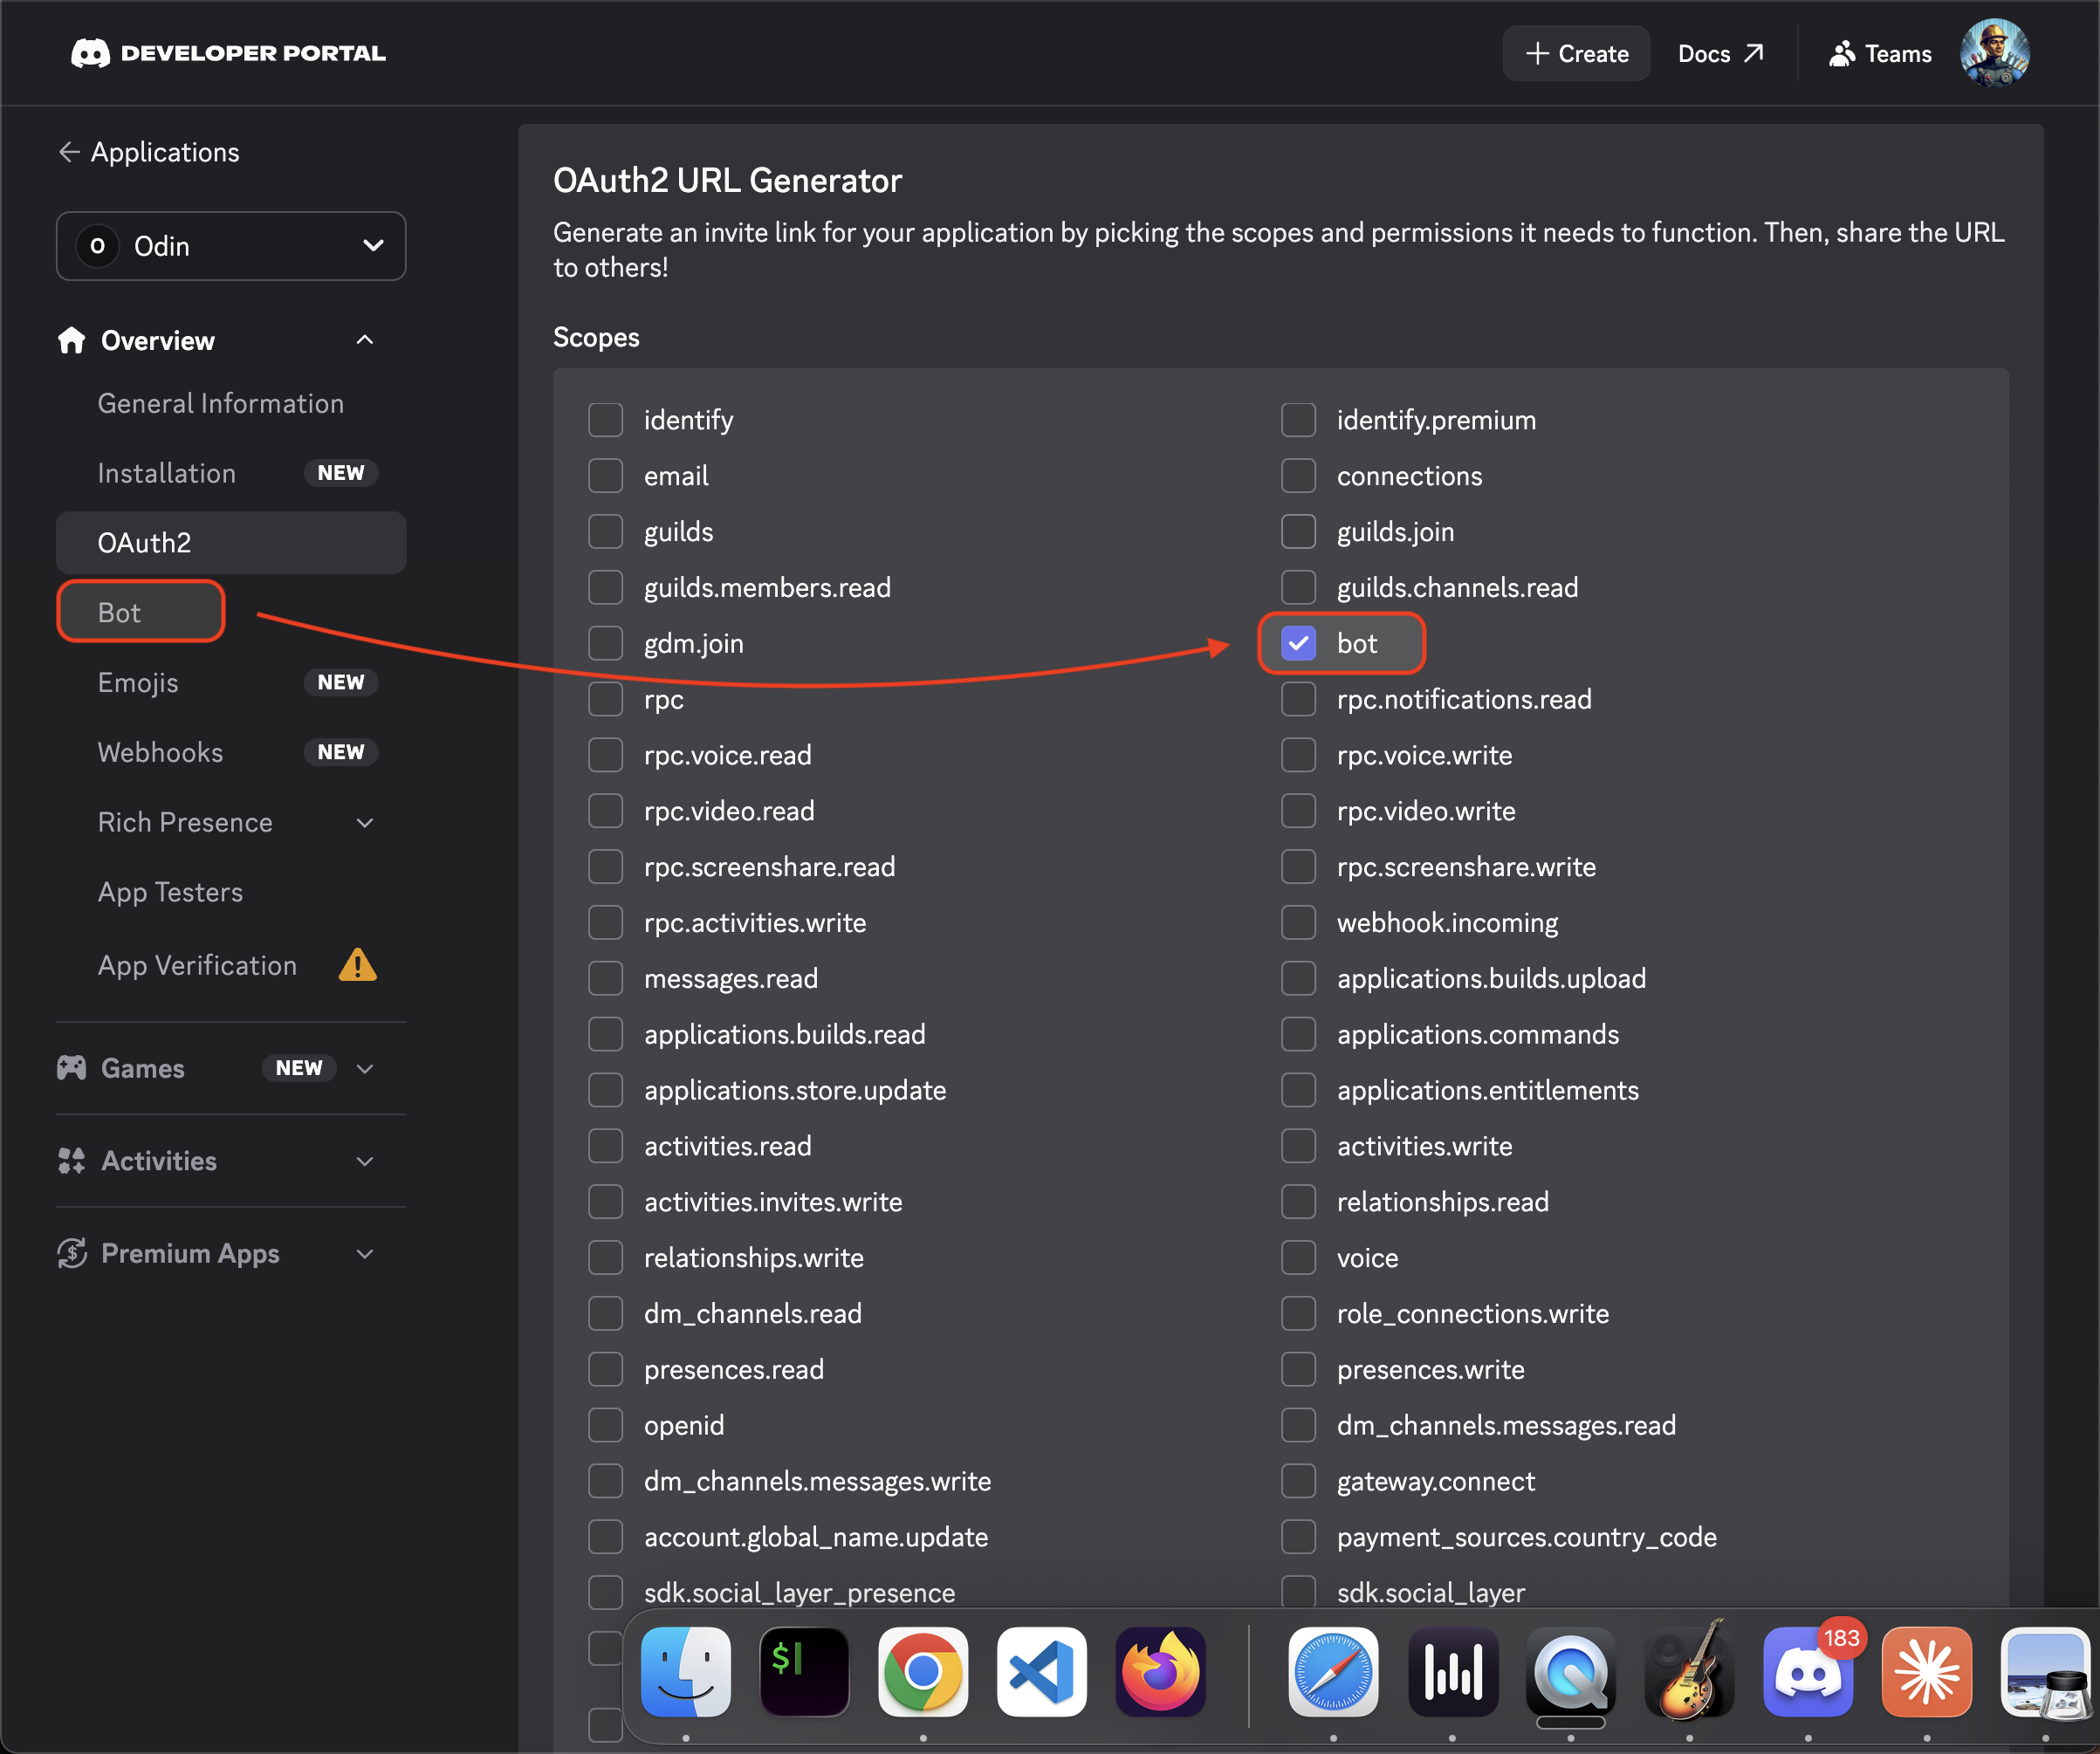Tick the guilds scope checkbox

click(605, 532)
